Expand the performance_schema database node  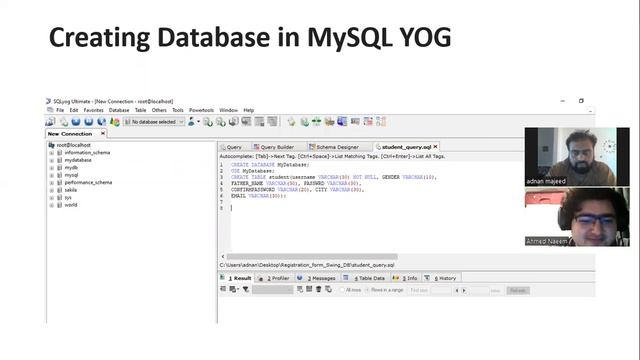point(51,183)
